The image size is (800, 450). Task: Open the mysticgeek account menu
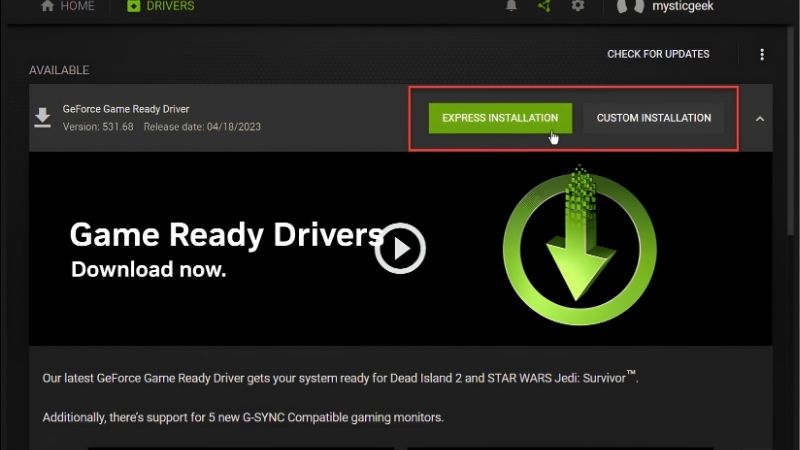(665, 6)
